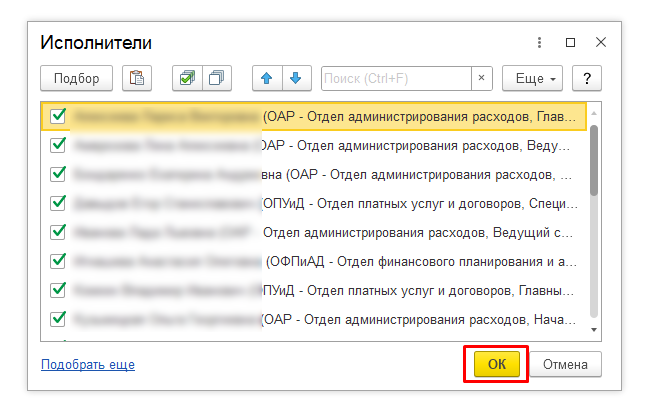This screenshot has height=401, width=646.
Task: Toggle checkbox for the ОФПиАД department row
Action: click(x=58, y=262)
